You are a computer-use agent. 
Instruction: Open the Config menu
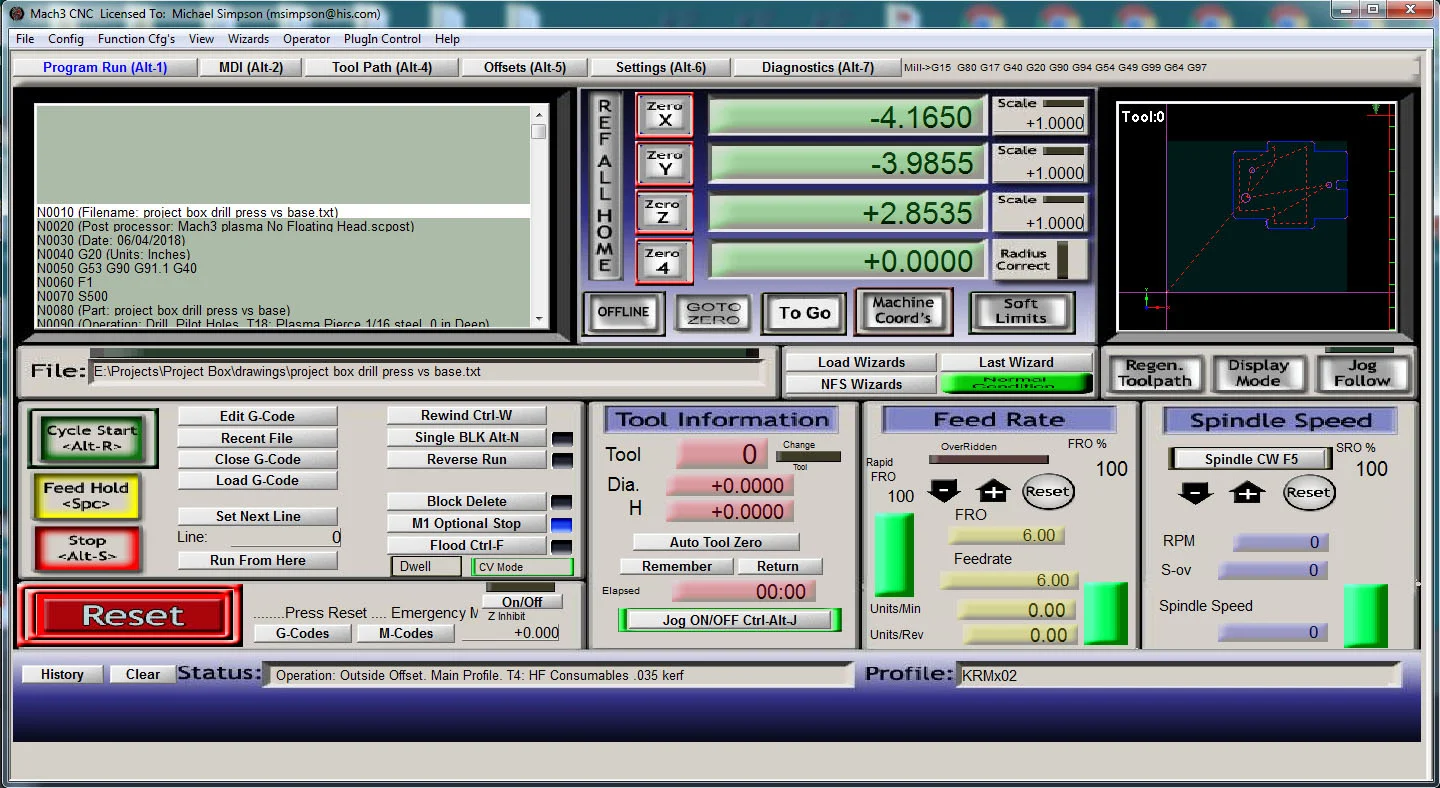(66, 39)
